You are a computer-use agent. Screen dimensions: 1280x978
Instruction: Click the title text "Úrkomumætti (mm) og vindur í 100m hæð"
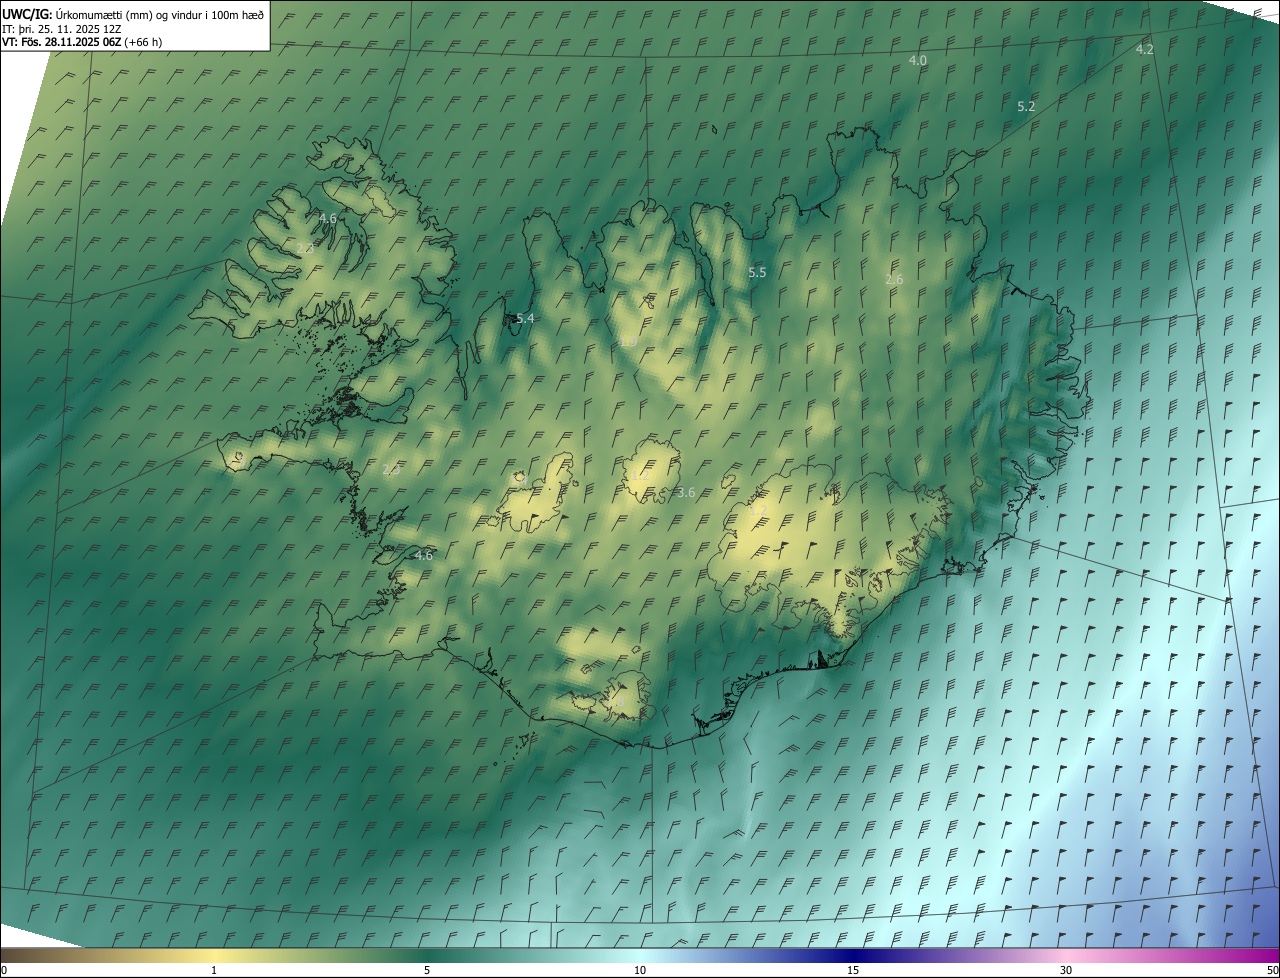160,14
